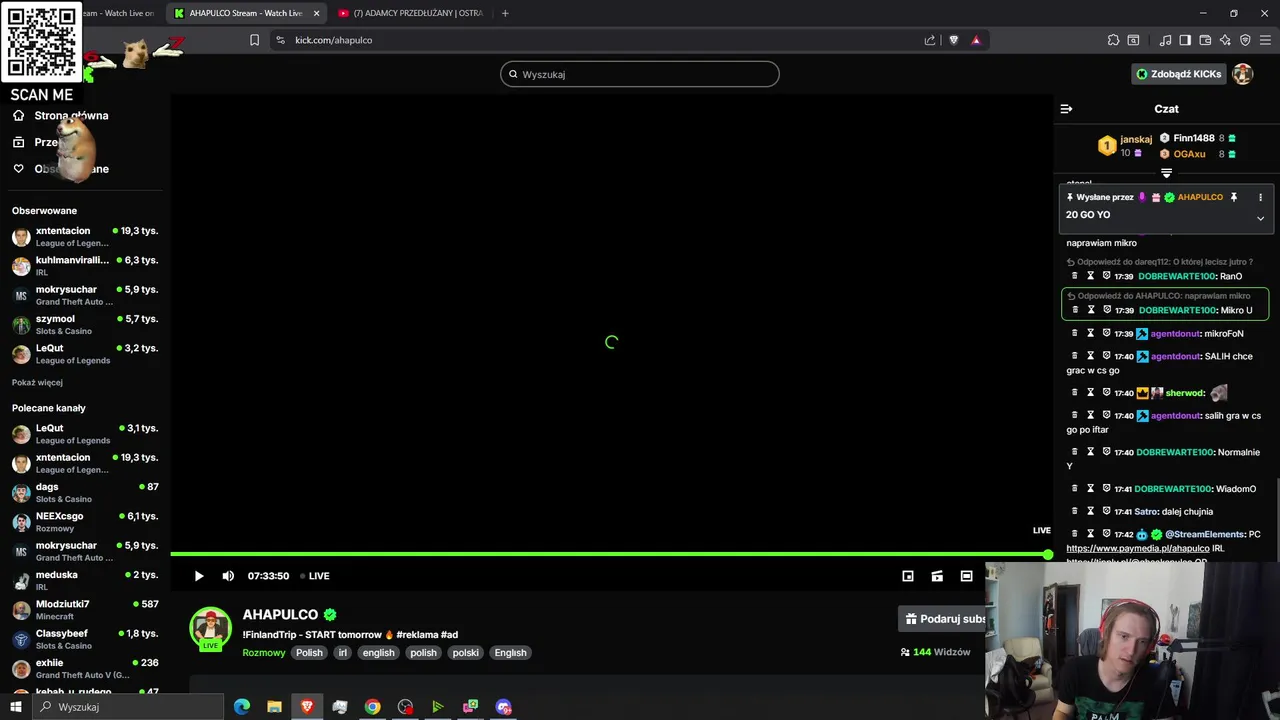Open the Windows Start menu
1280x720 pixels.
point(15,707)
